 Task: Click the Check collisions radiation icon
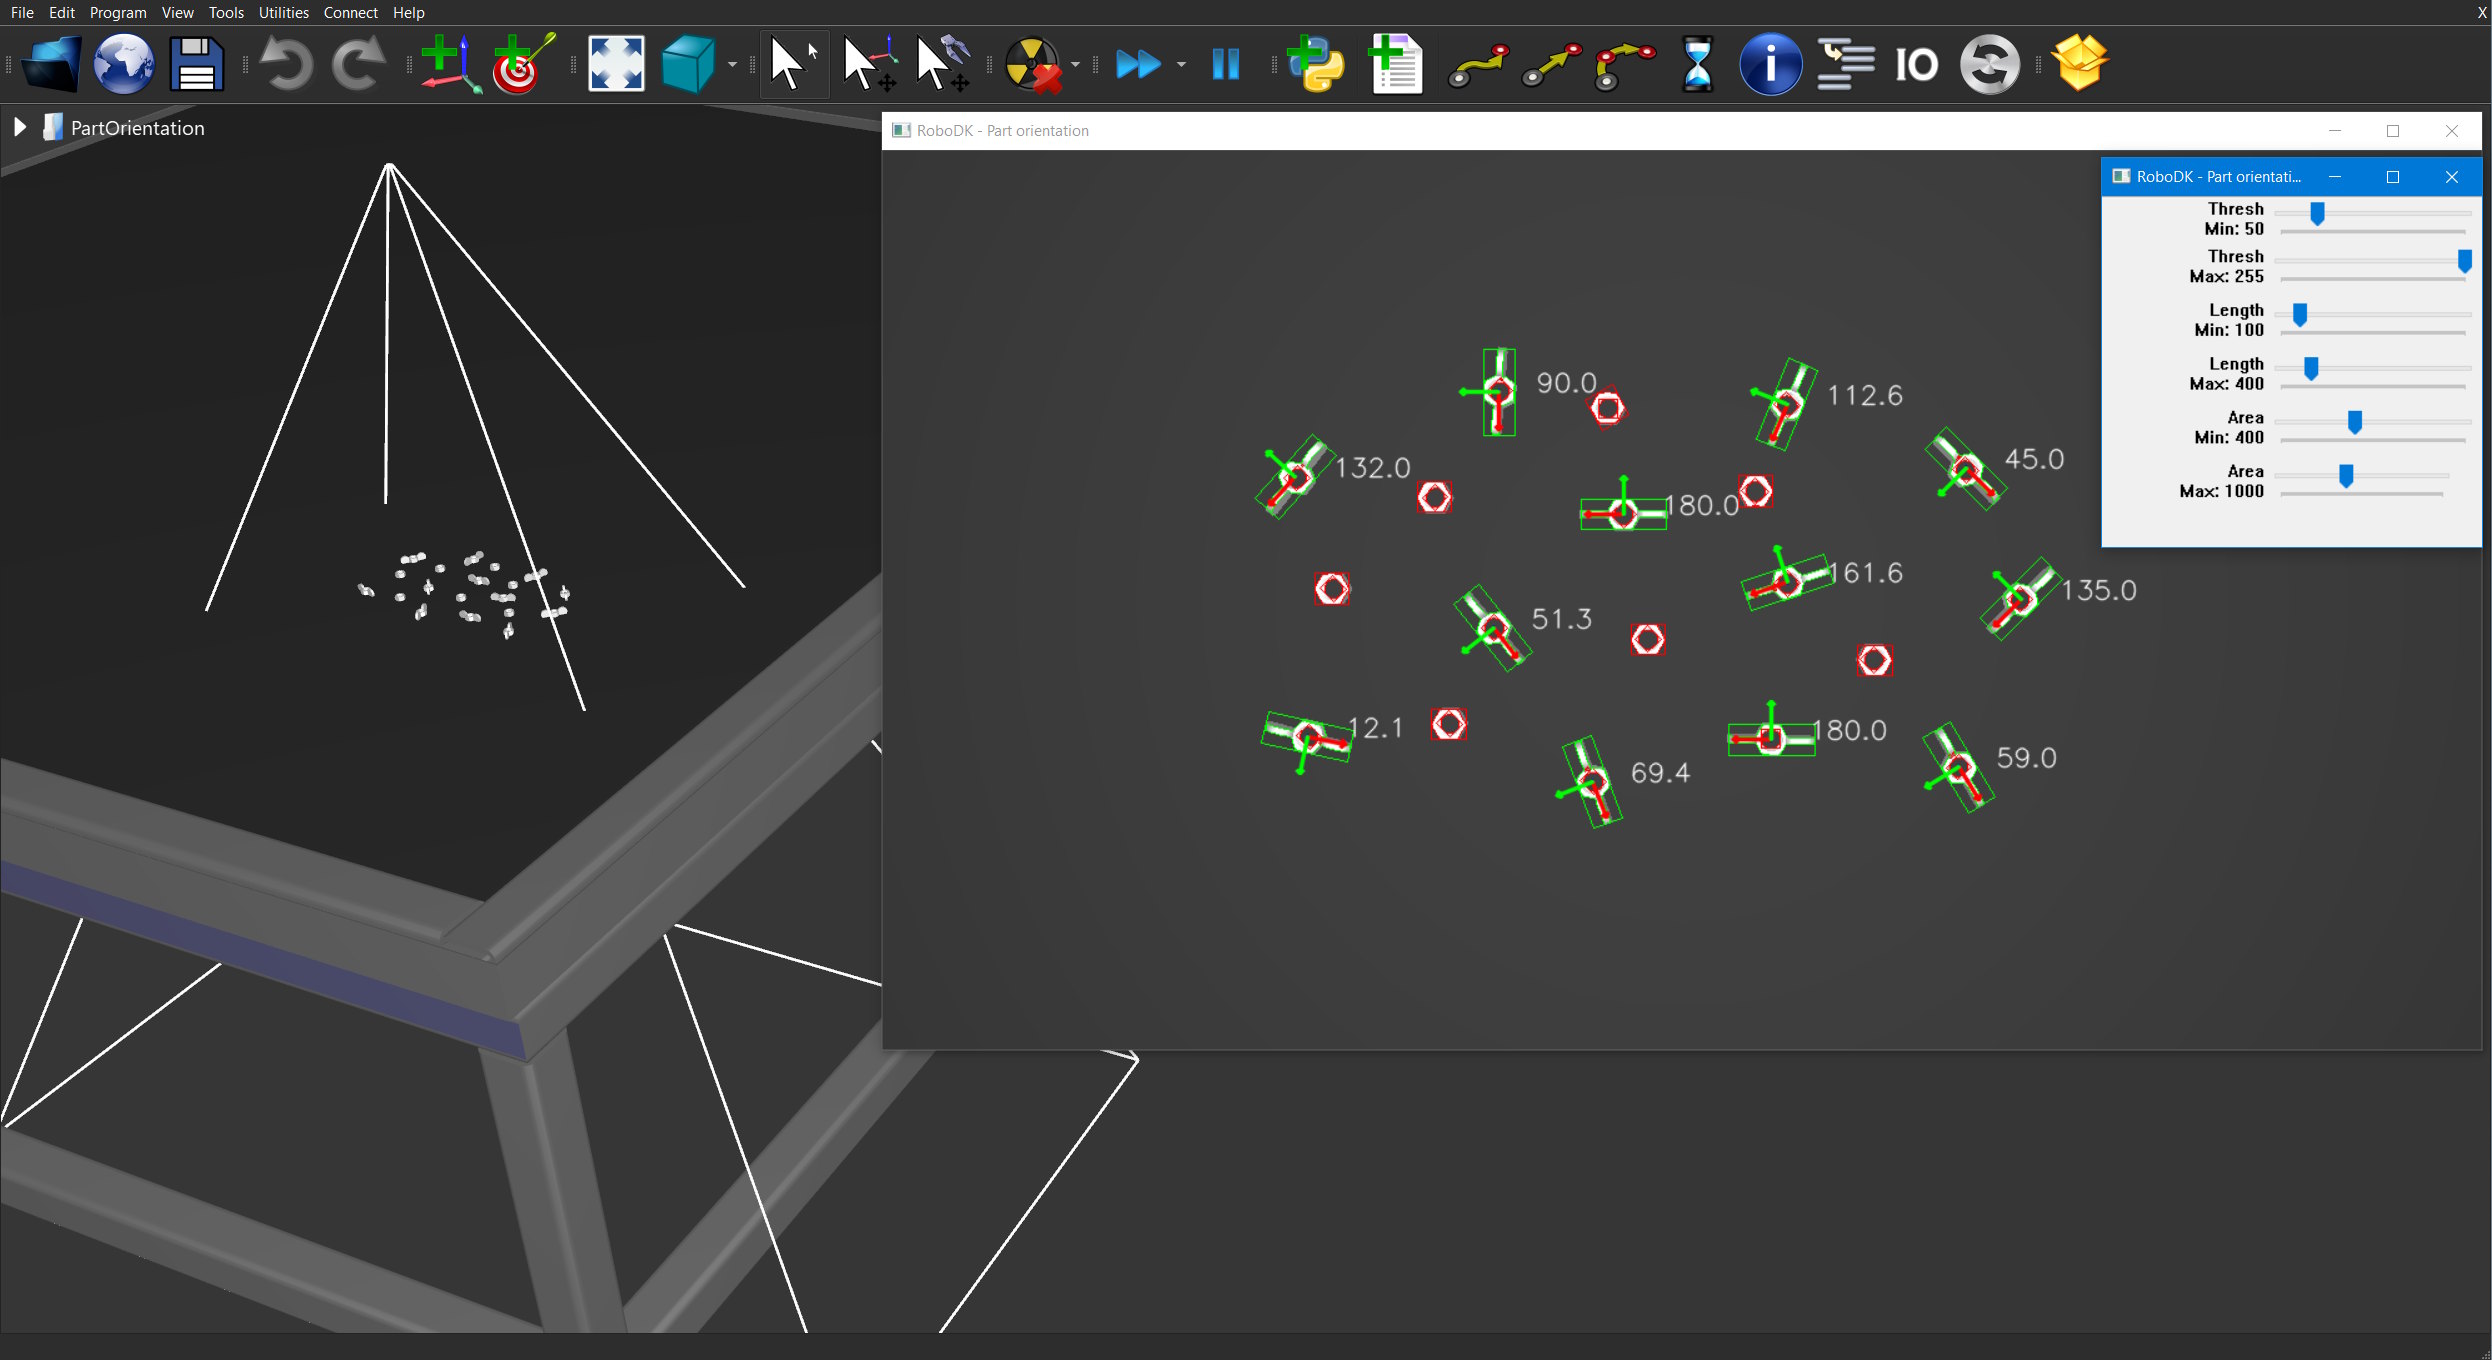click(x=1030, y=65)
